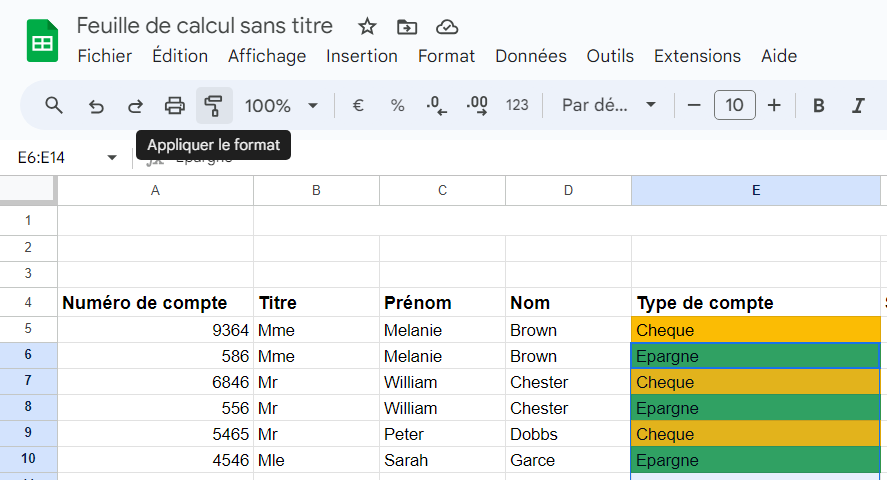Select cell containing 586

click(155, 356)
